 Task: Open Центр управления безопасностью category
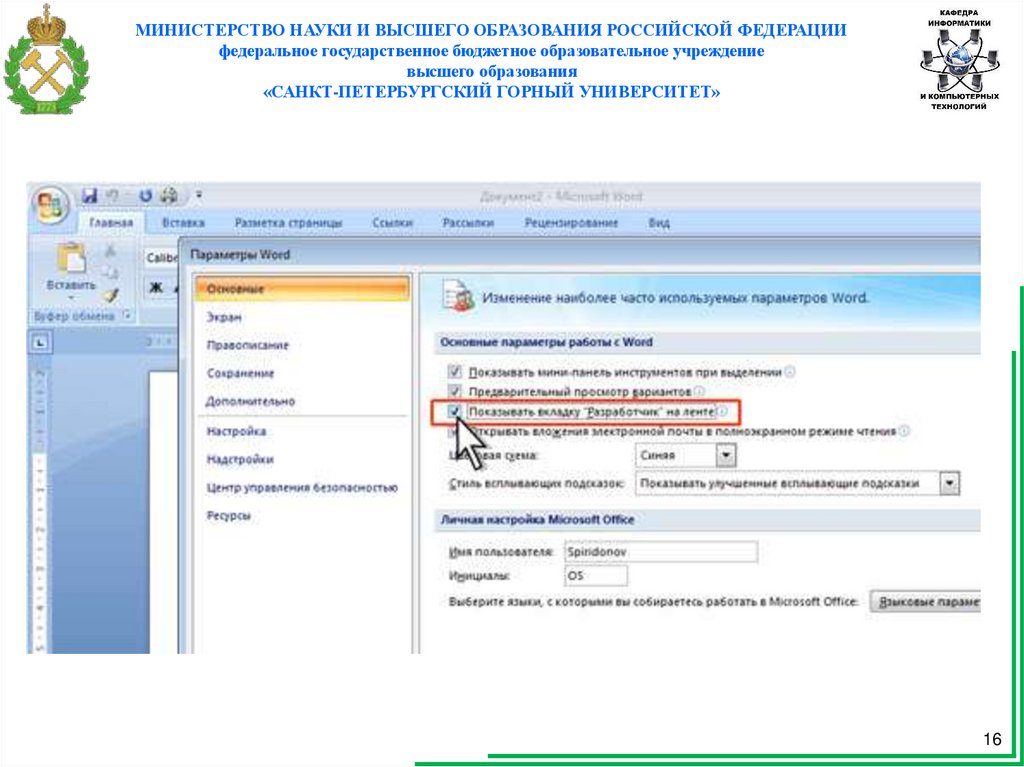coord(302,487)
